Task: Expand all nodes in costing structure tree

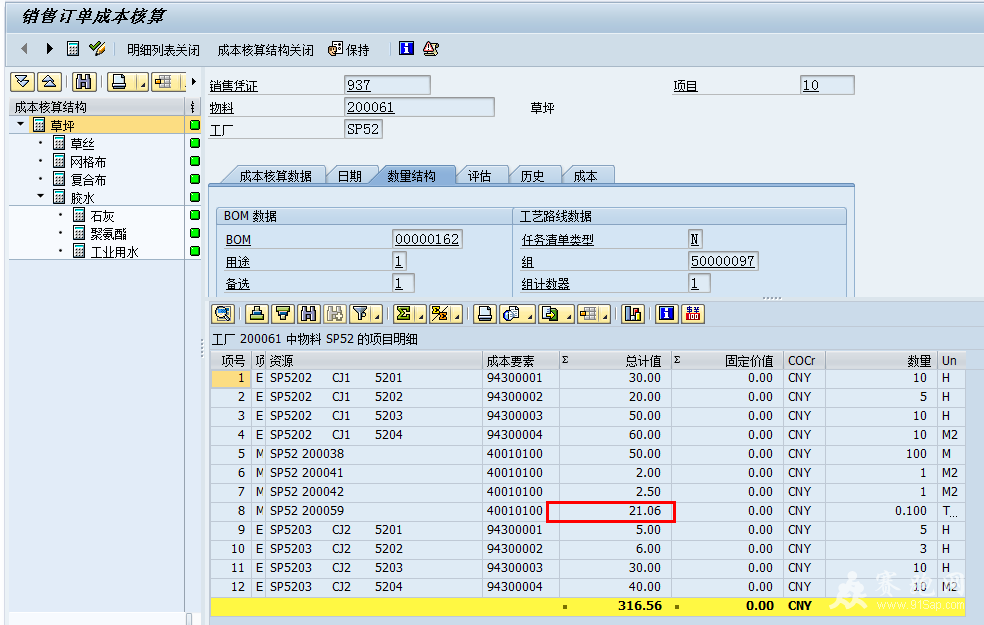Action: tap(23, 82)
